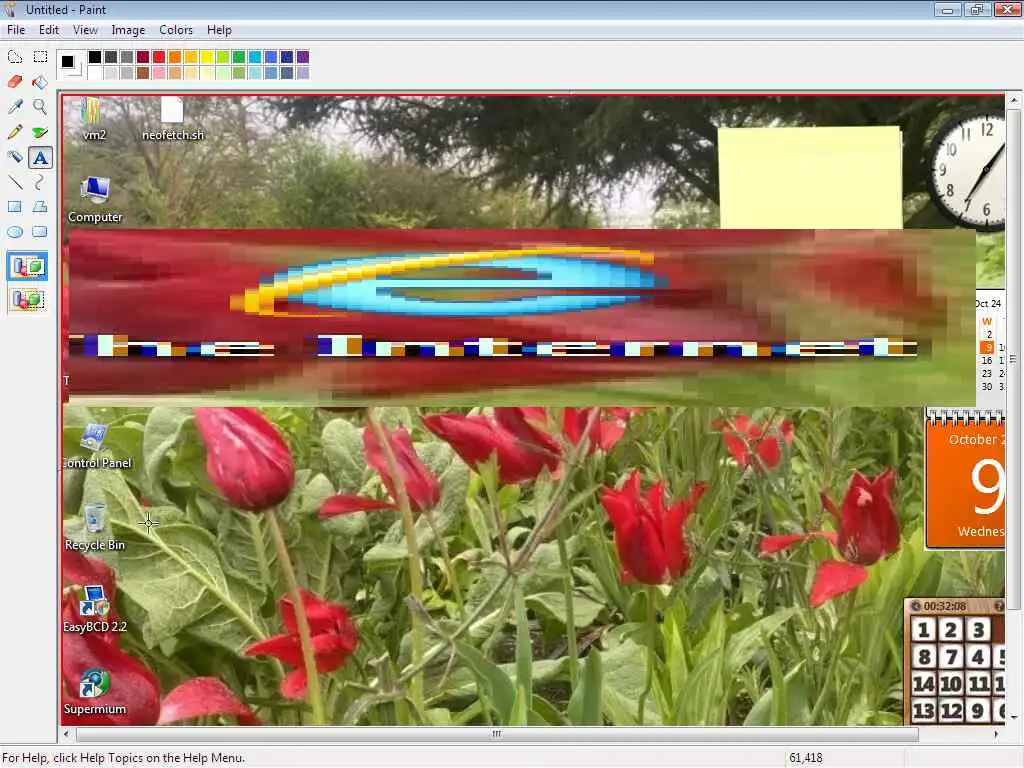The image size is (1024, 768).
Task: Open the Edit menu
Action: pyautogui.click(x=49, y=30)
